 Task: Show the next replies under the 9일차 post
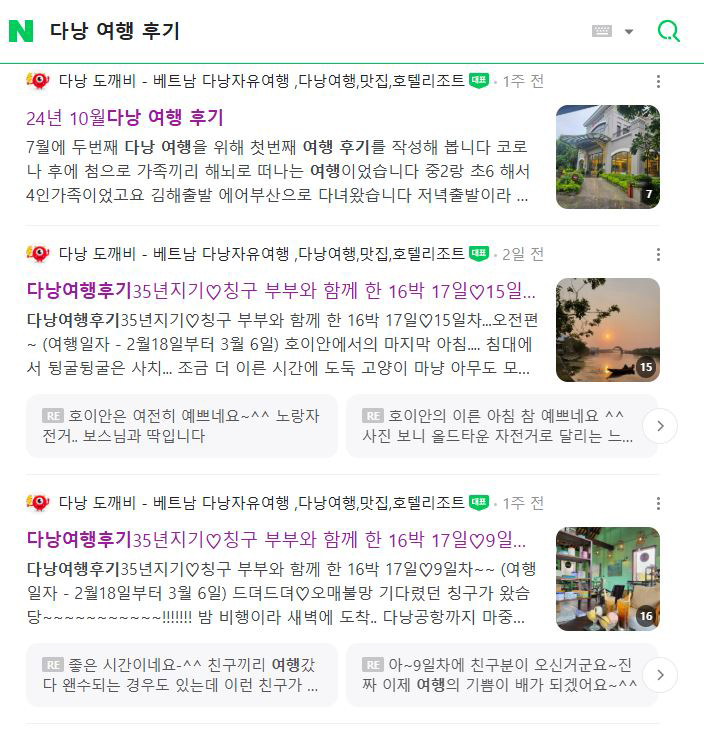click(660, 675)
